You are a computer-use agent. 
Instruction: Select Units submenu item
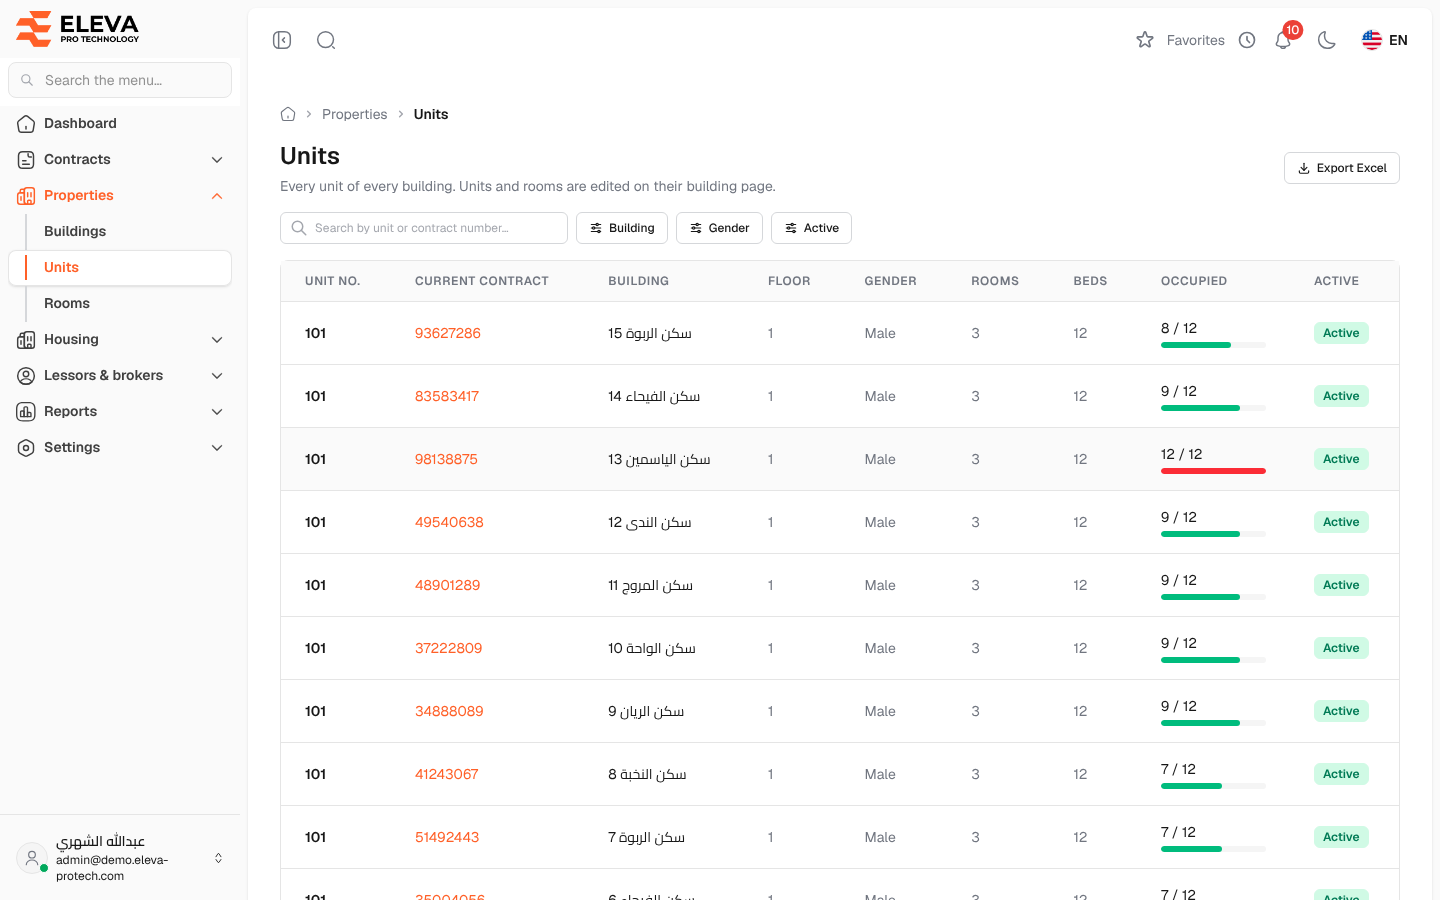pyautogui.click(x=120, y=267)
